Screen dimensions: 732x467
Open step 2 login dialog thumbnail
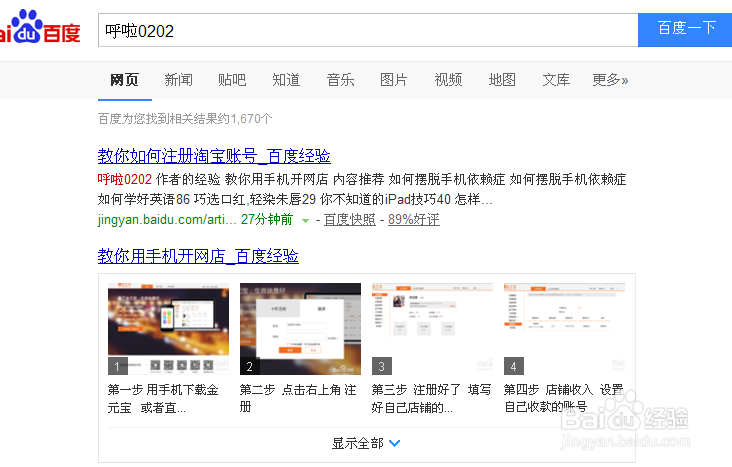[300, 329]
